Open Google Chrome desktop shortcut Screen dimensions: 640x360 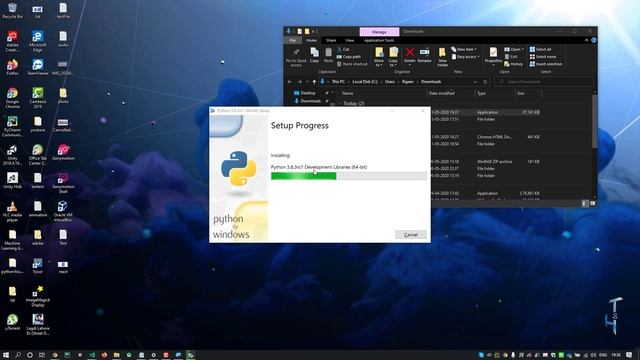point(12,98)
